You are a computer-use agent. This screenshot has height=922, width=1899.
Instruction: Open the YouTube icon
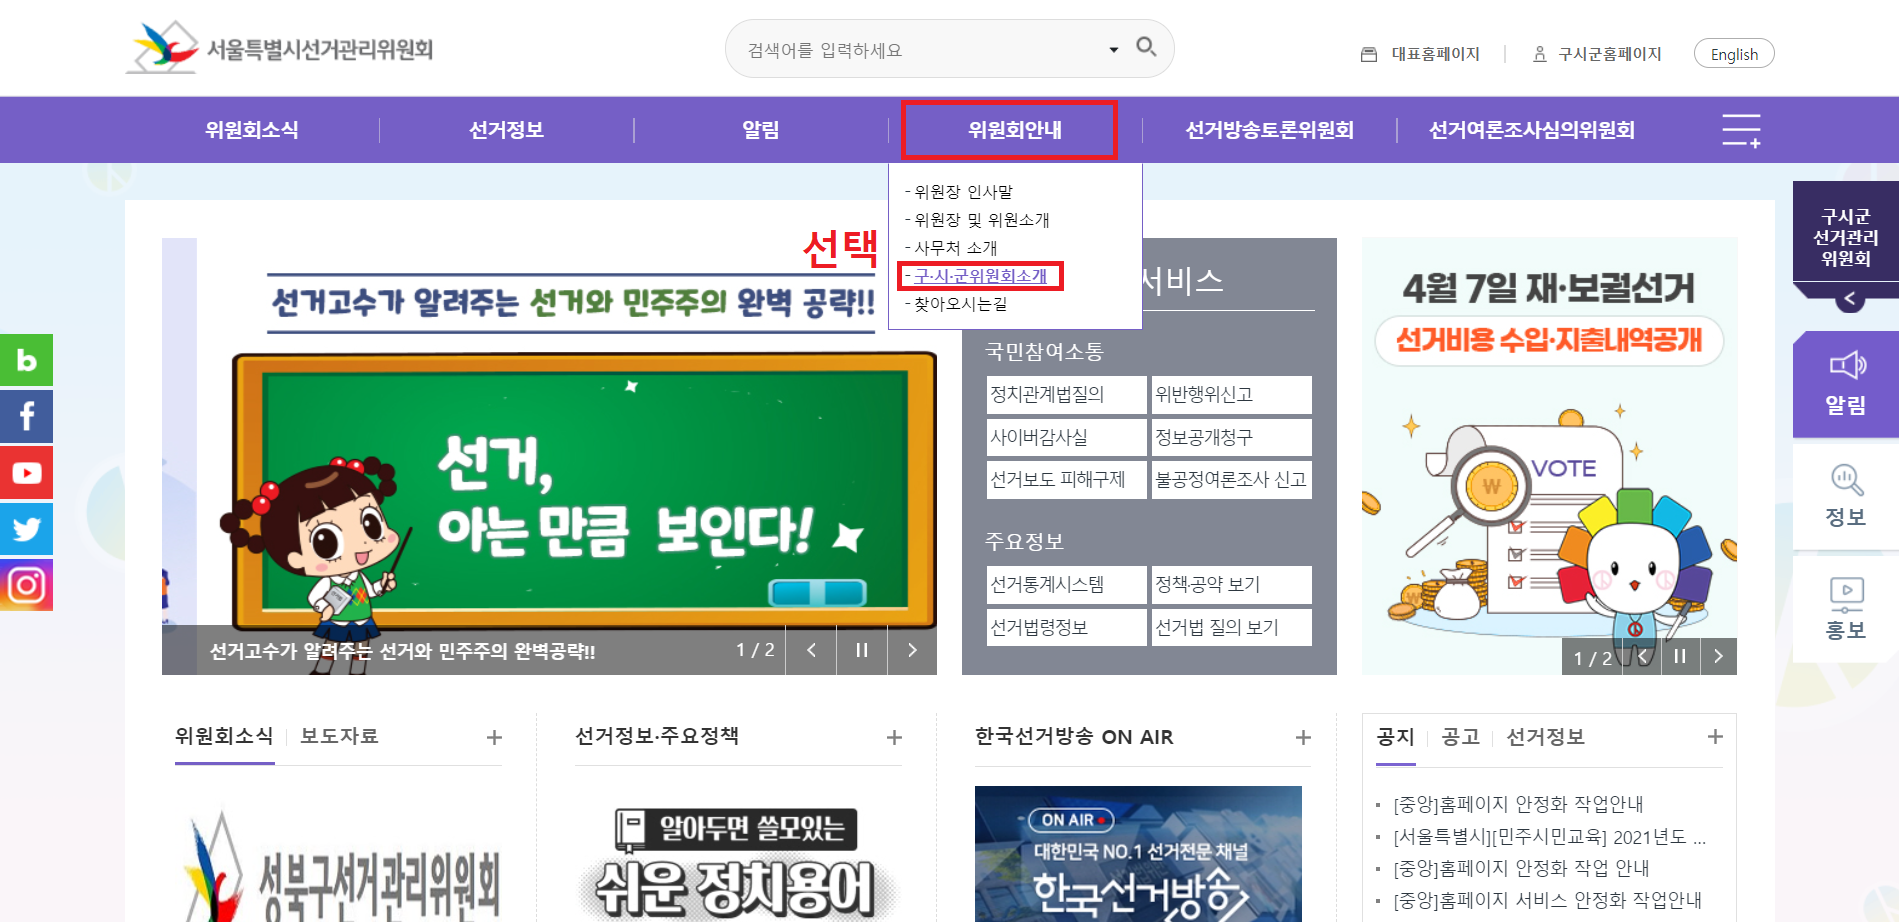pyautogui.click(x=26, y=472)
